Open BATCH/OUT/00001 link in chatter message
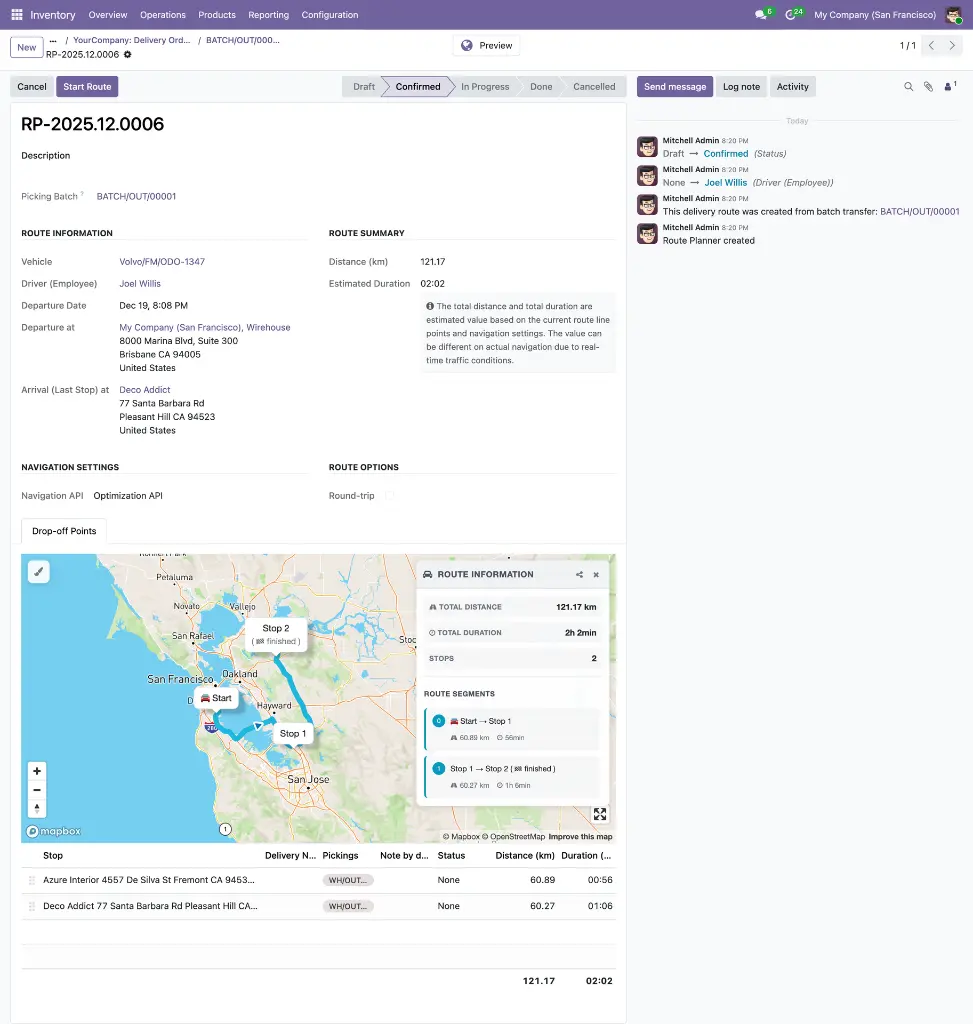973x1024 pixels. tap(919, 211)
